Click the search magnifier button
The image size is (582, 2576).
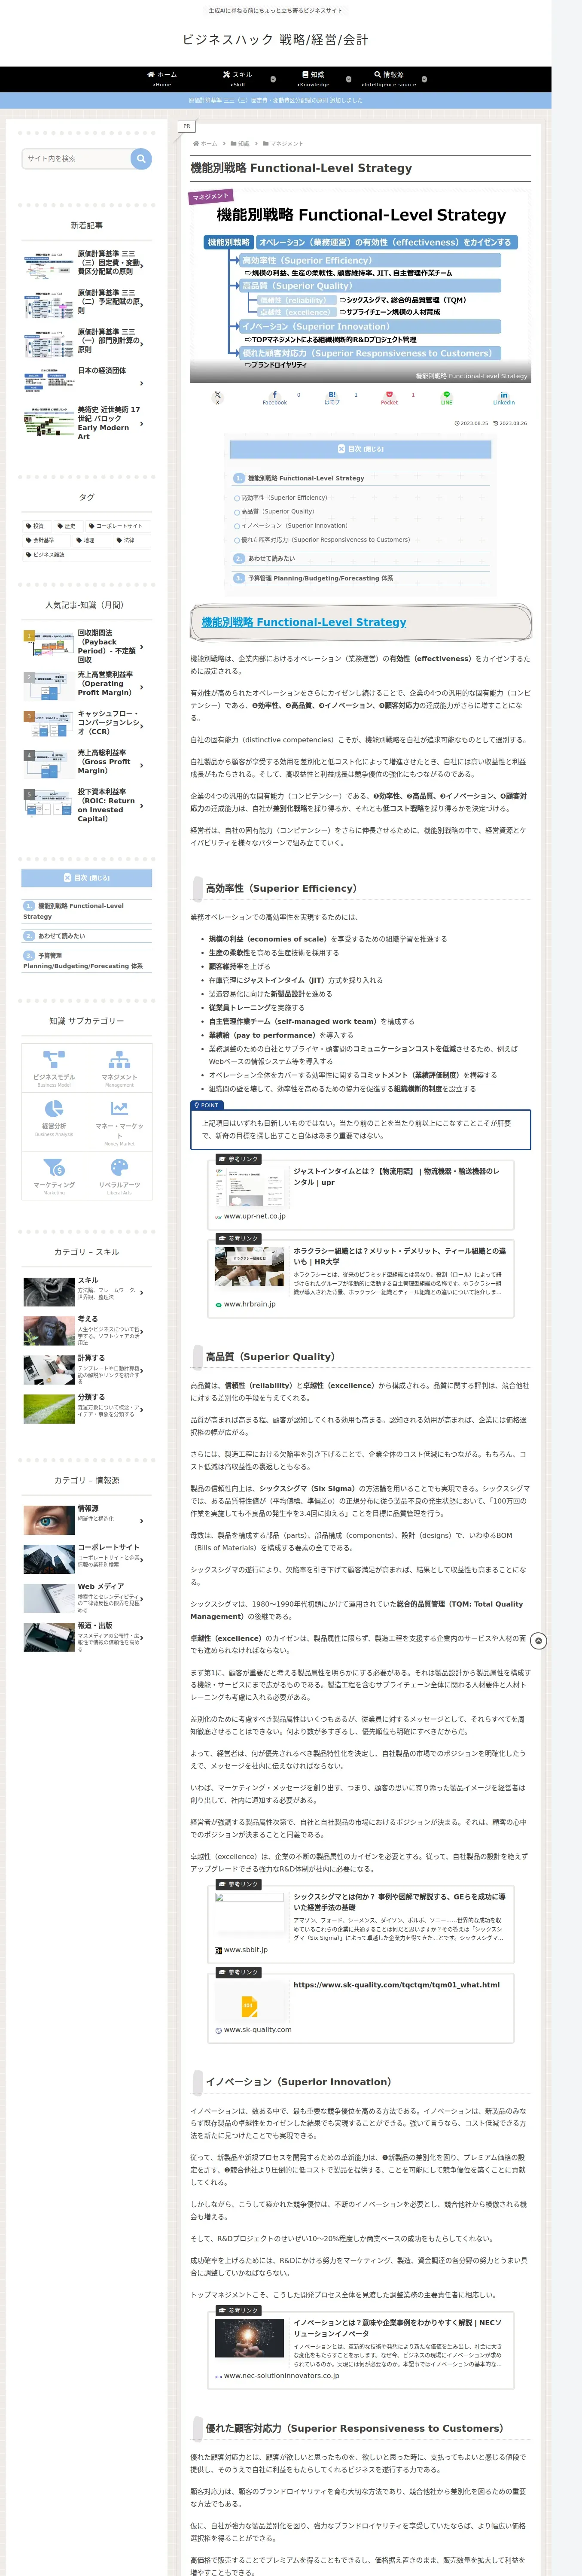click(141, 158)
